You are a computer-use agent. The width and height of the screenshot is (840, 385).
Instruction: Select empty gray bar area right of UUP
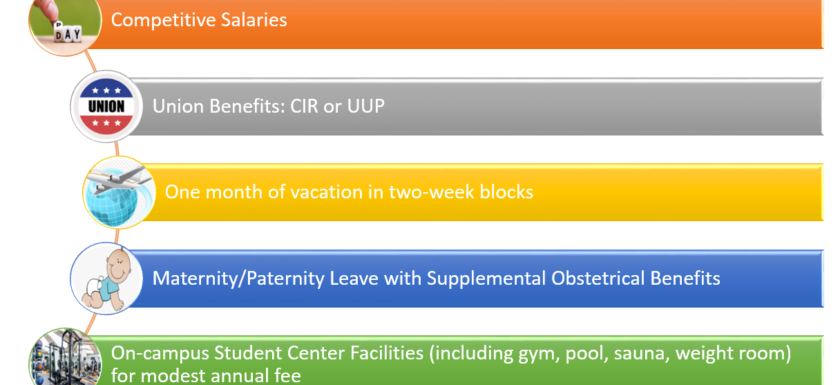(604, 106)
